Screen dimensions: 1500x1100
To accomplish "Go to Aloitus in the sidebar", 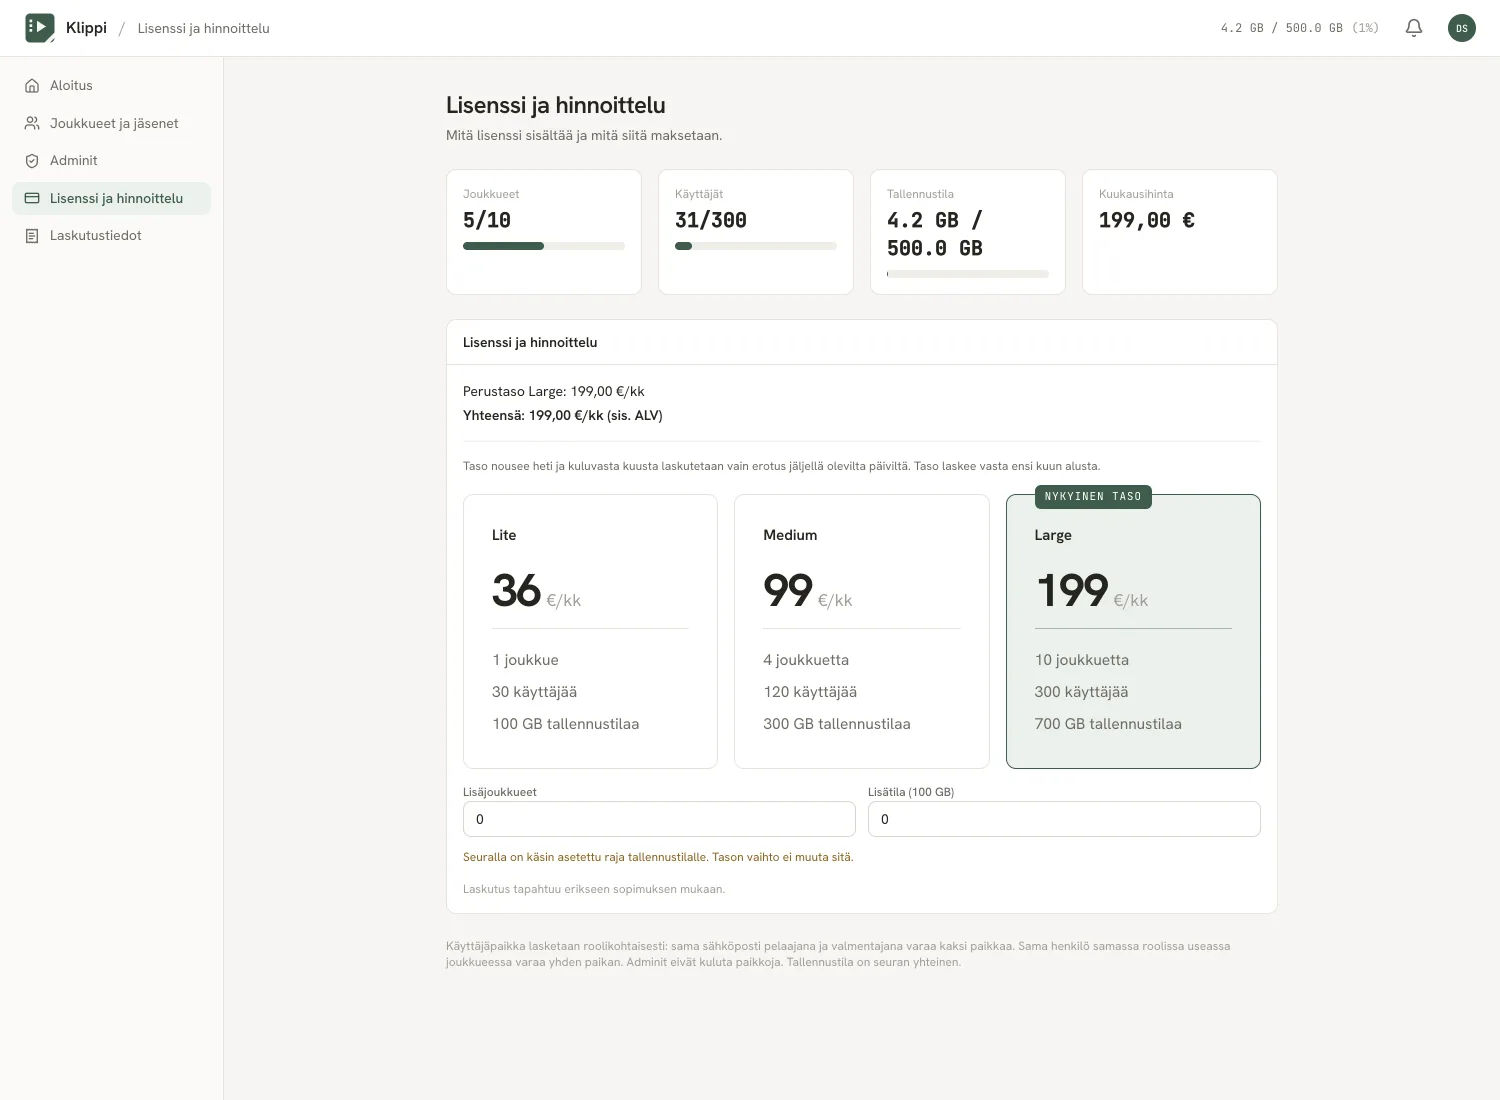I will (111, 86).
